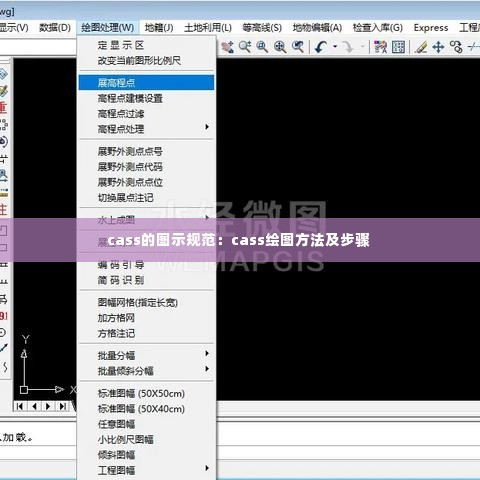Go to previous layout tab arrow
This screenshot has height=480, width=480.
[34, 406]
